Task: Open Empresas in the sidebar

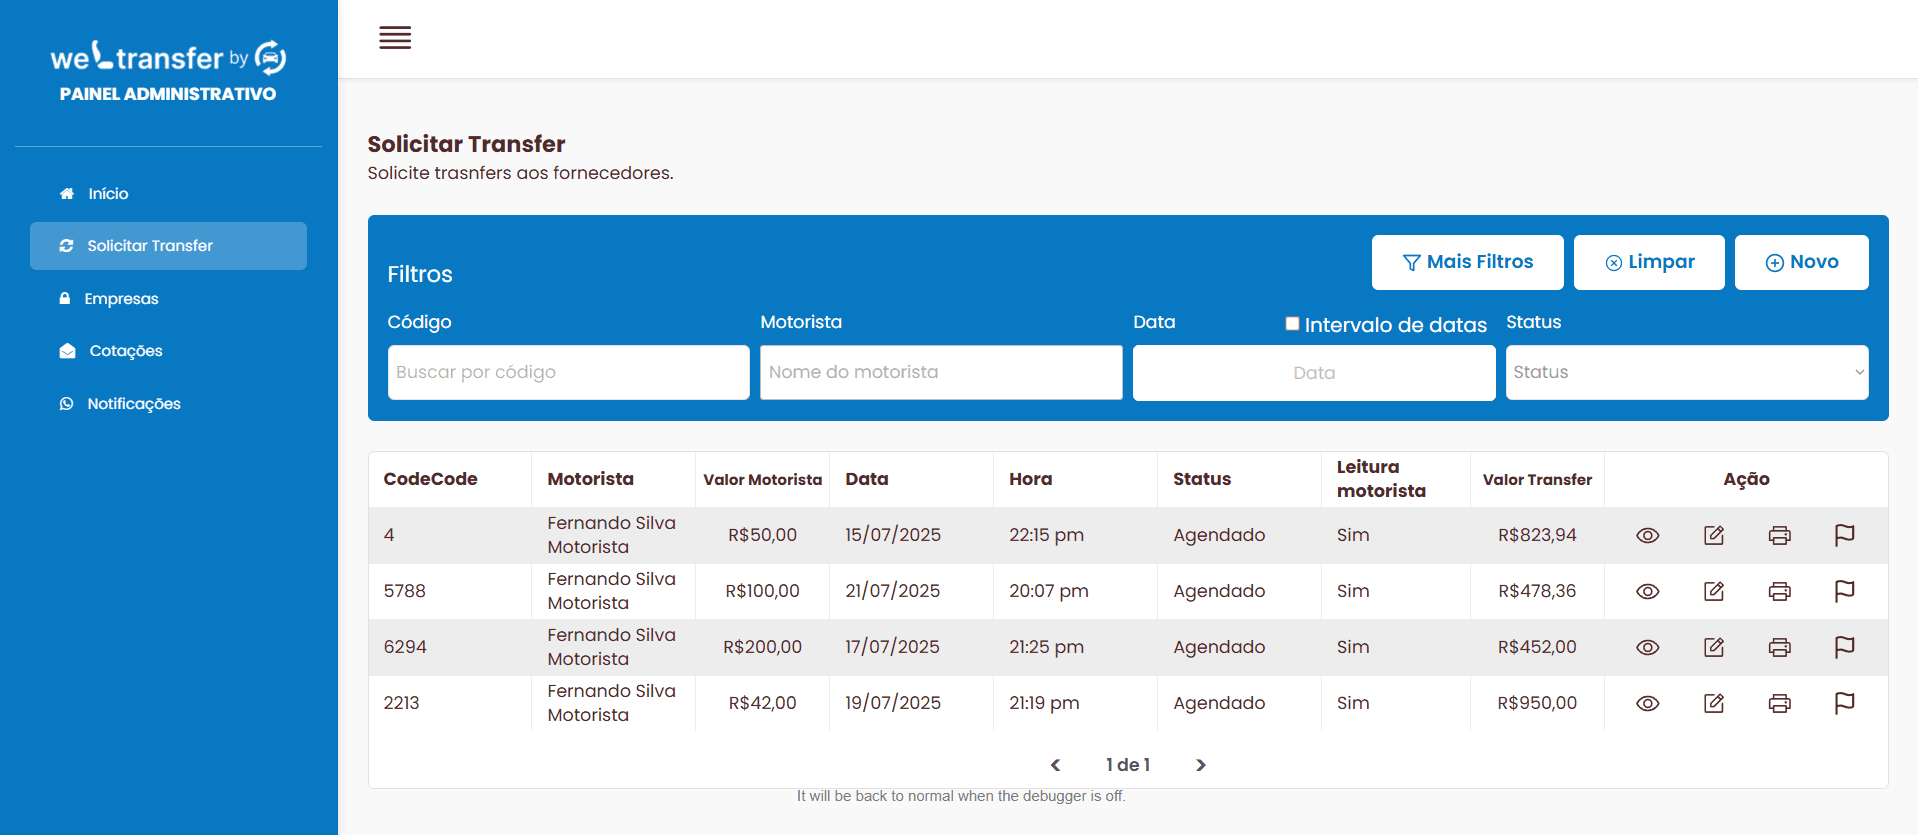Action: (121, 298)
